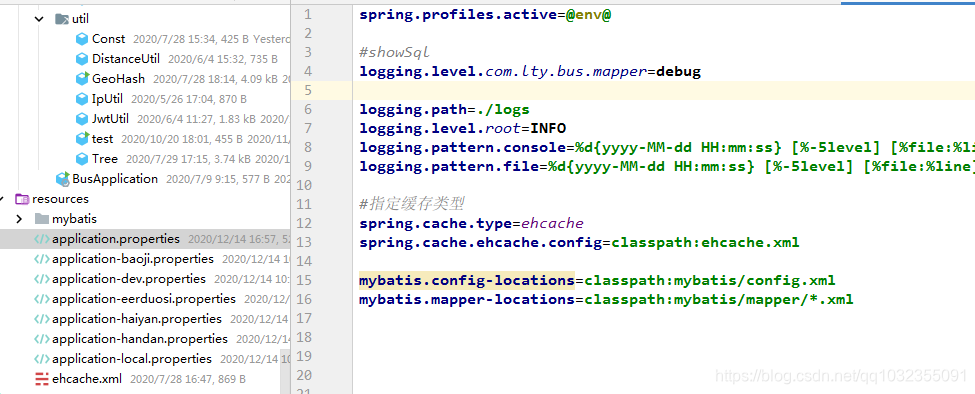Click line number 15 in gutter
The height and width of the screenshot is (394, 975).
click(304, 280)
